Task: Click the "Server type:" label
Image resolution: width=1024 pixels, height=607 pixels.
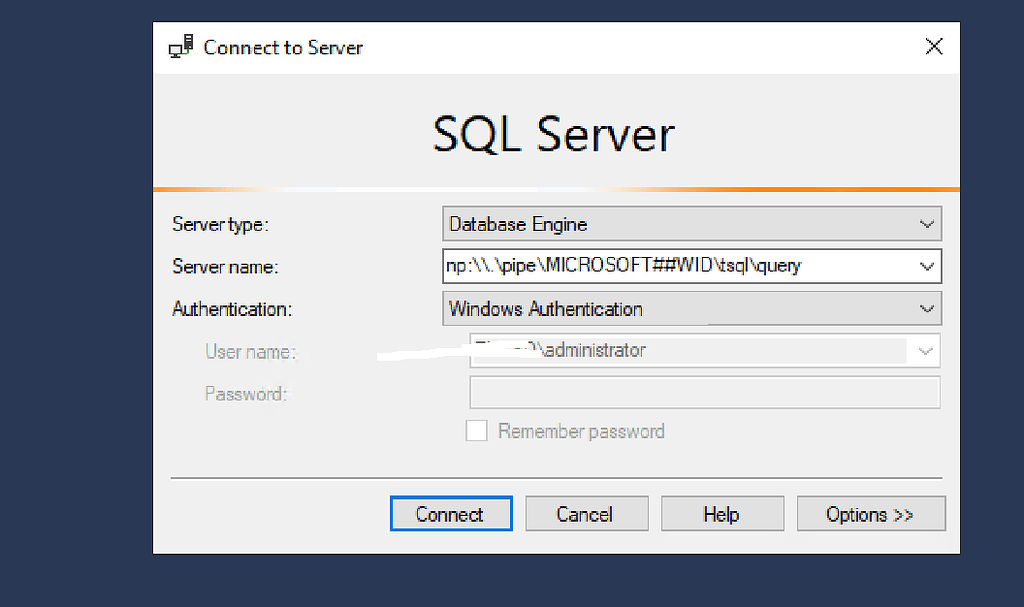Action: 221,224
